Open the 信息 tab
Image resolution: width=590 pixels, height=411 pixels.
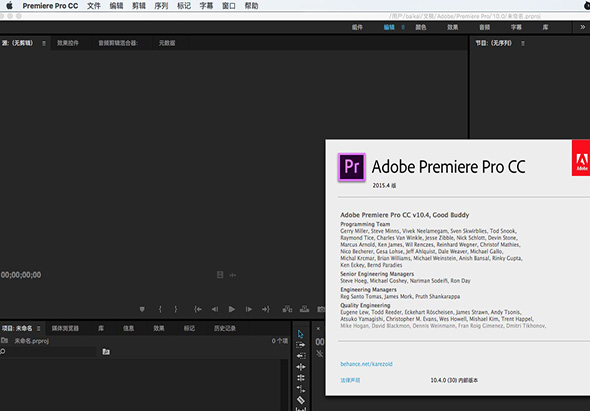(128, 328)
